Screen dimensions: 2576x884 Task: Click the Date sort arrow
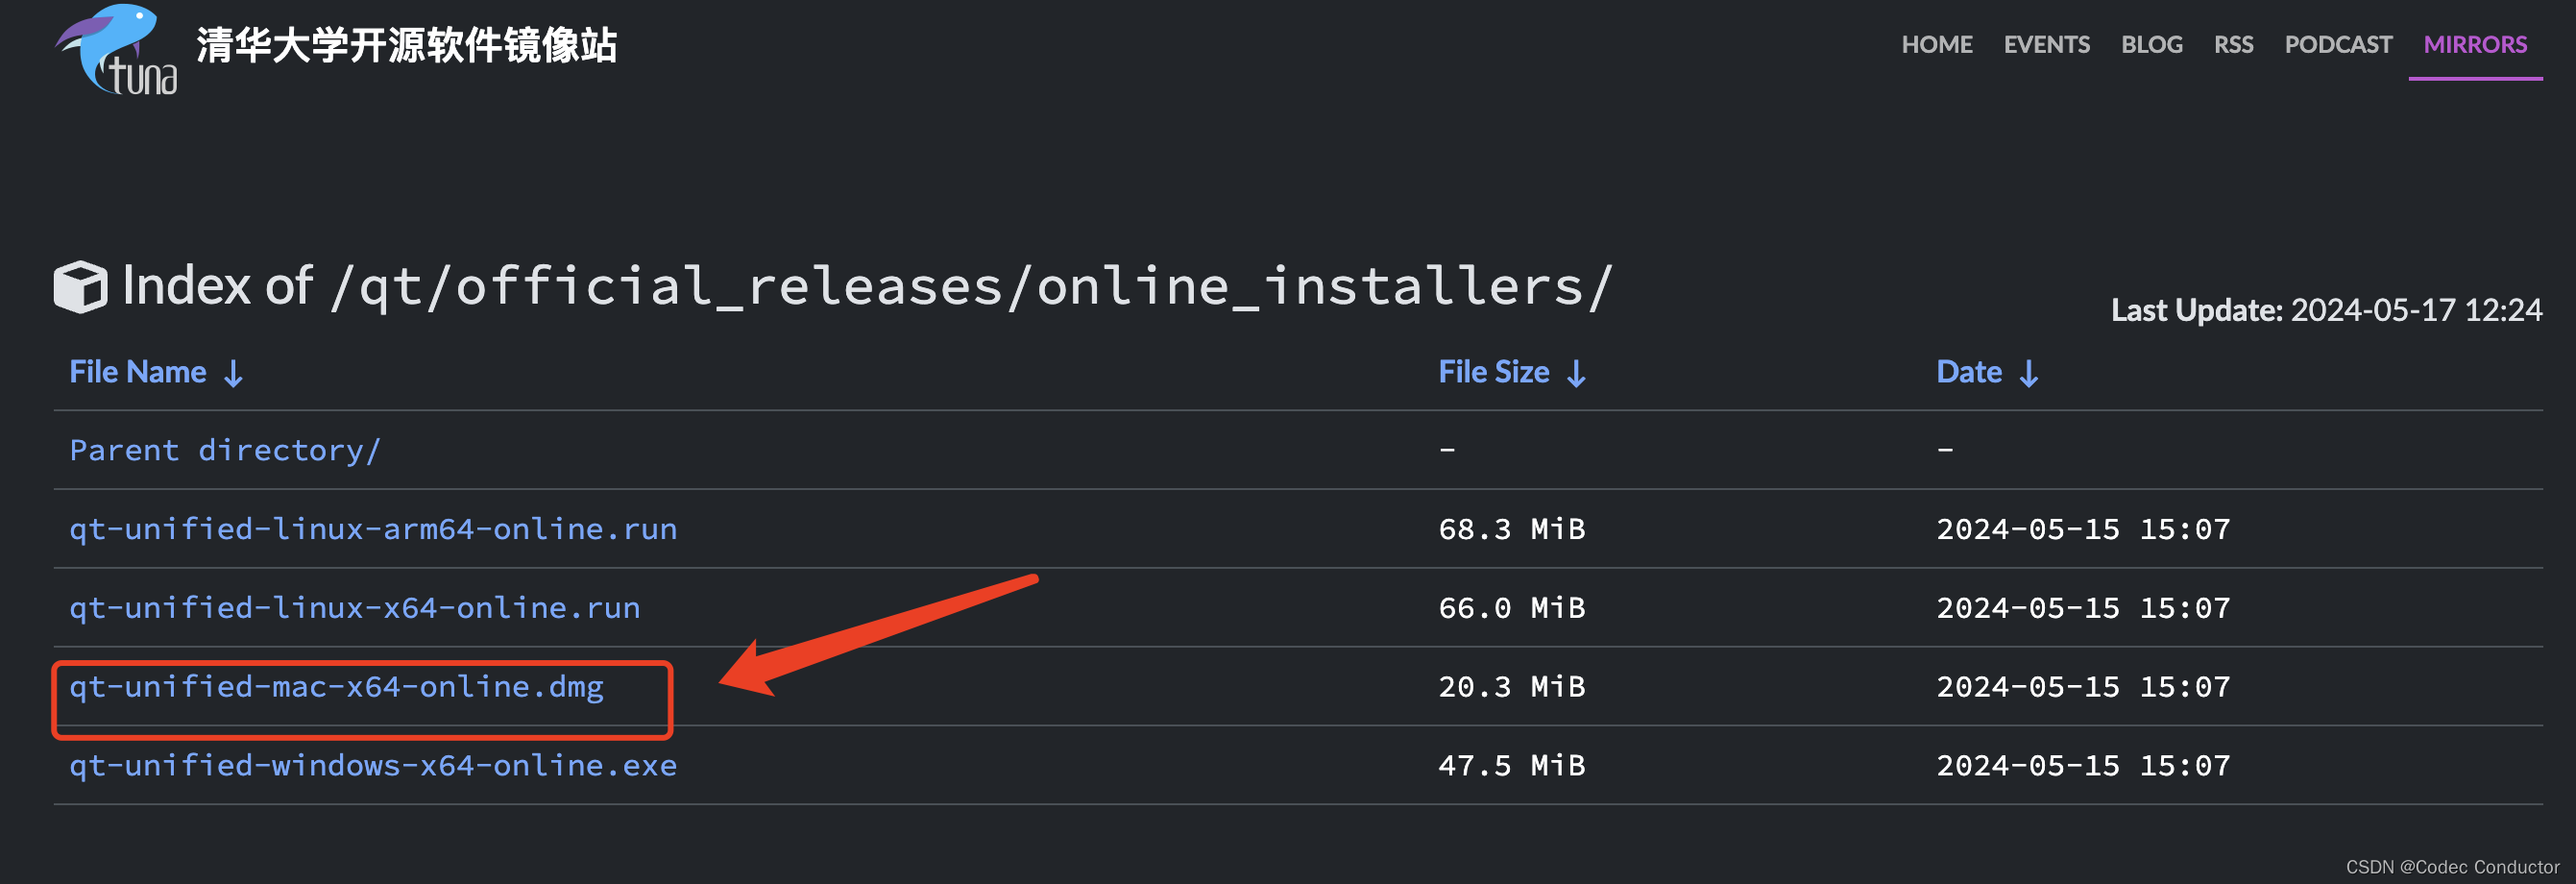[x=2030, y=373]
